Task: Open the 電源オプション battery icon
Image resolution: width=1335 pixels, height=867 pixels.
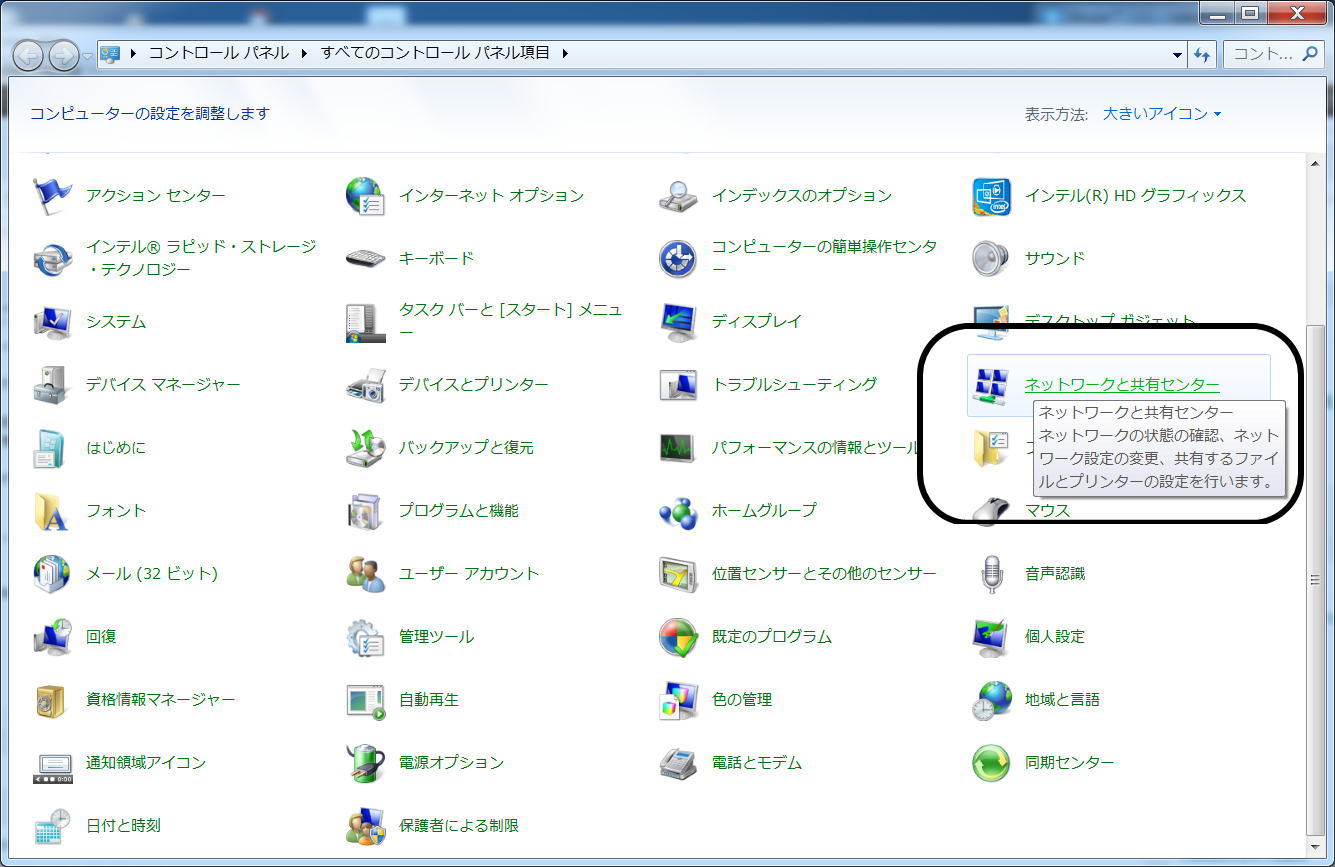Action: (365, 763)
